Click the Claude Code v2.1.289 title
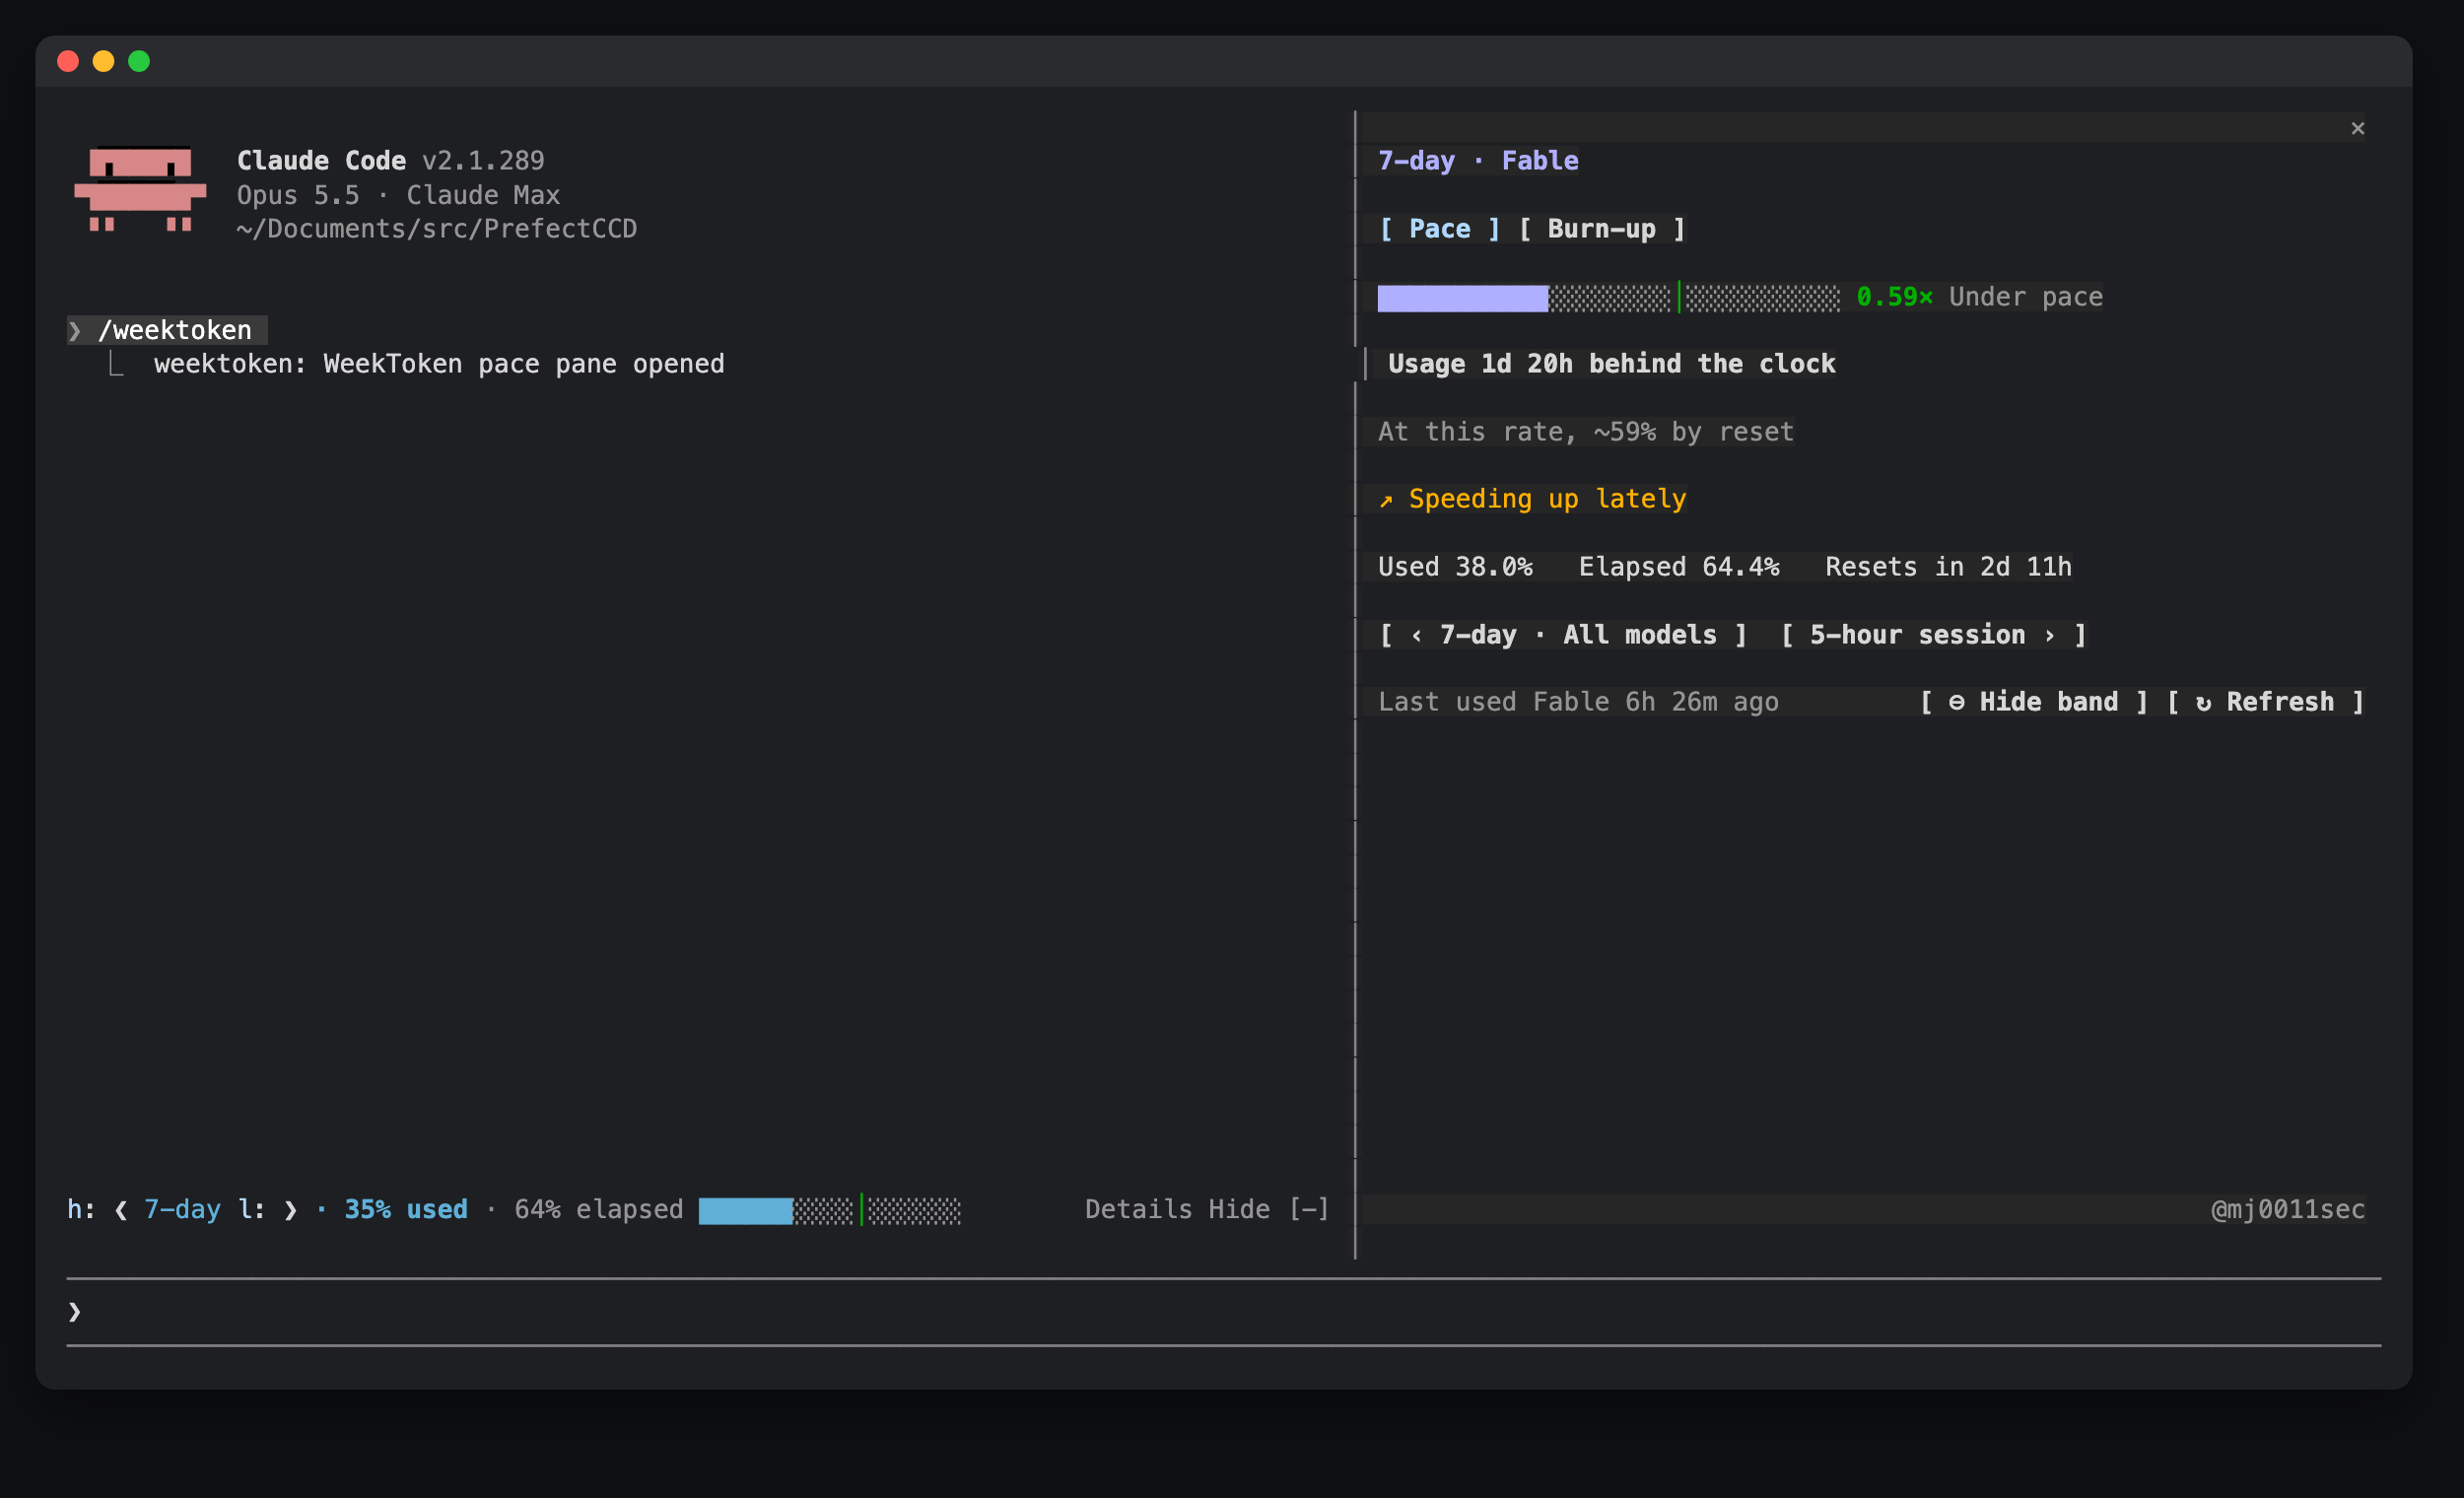 (x=390, y=161)
